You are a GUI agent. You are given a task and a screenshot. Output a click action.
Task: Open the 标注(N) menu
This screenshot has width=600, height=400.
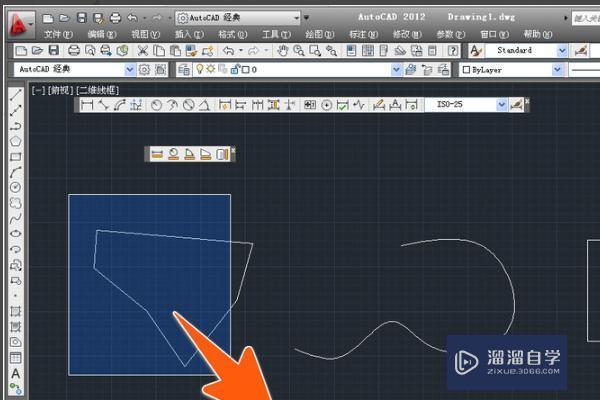pos(363,34)
